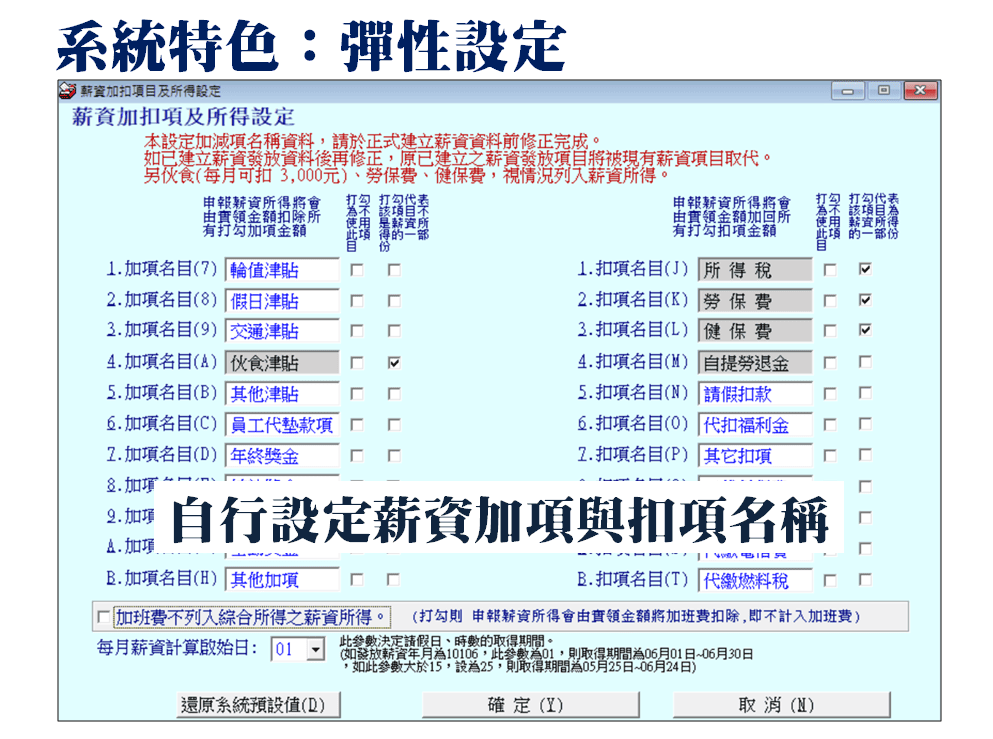Tick 'not used' checkbox for 年終獎金
Screen dimensions: 993x739
click(357, 456)
